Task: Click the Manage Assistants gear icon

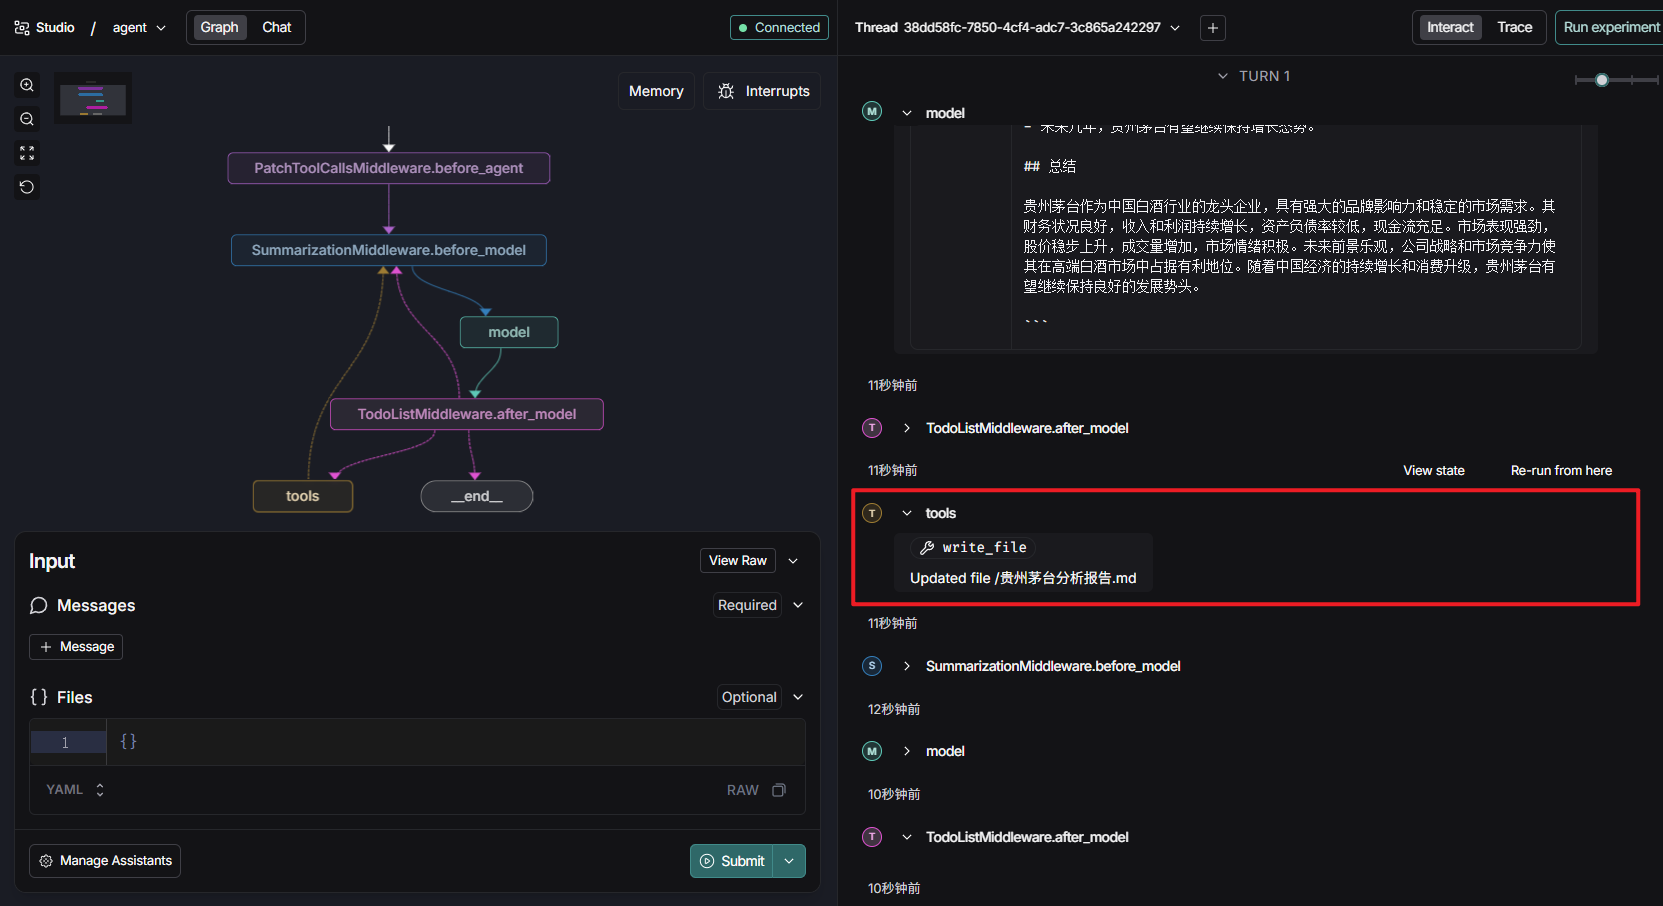Action: coord(46,861)
